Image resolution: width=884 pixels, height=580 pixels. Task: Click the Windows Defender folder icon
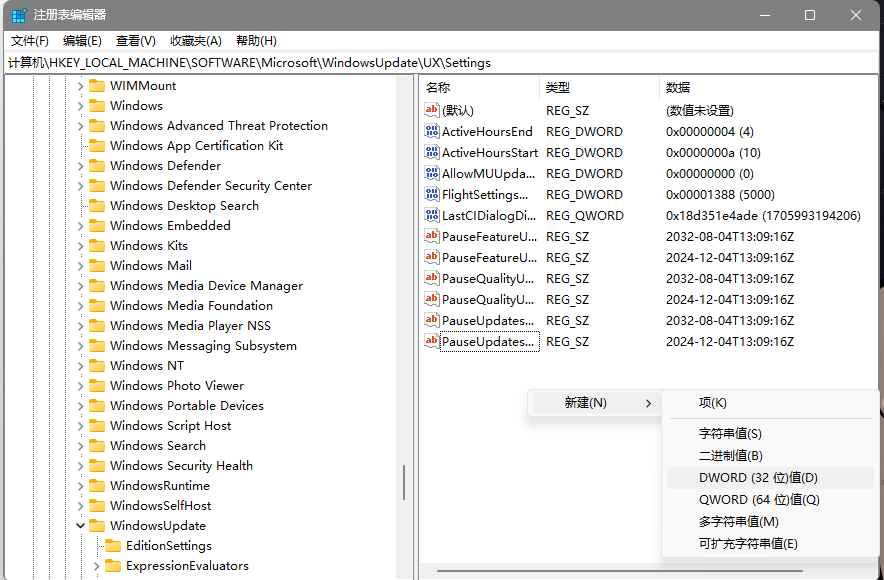[x=97, y=166]
